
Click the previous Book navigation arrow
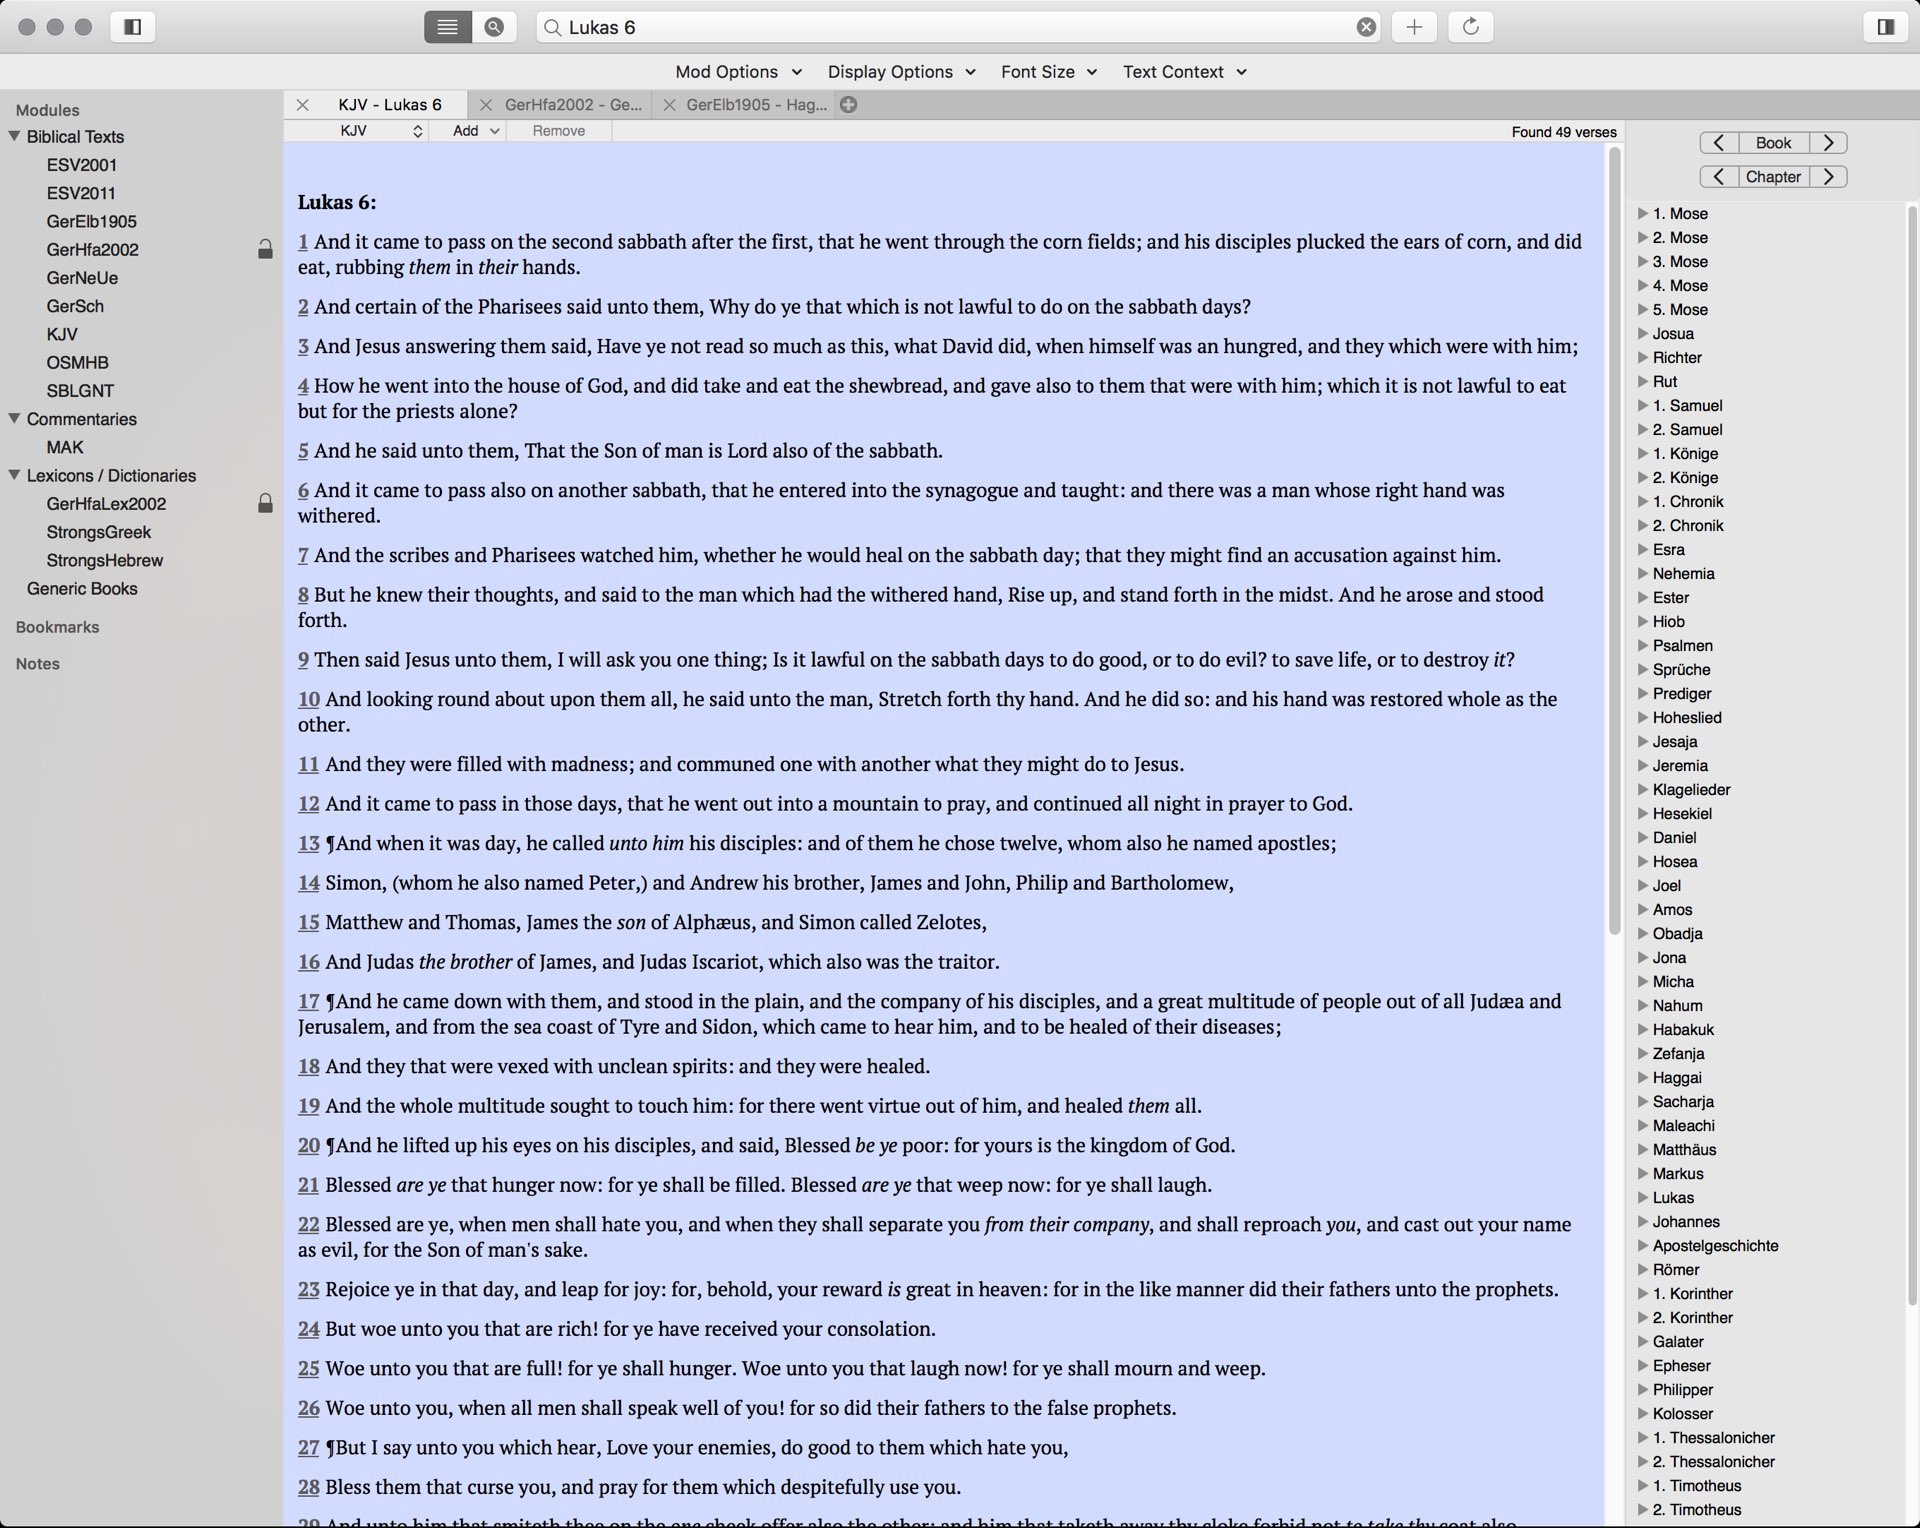[x=1717, y=142]
